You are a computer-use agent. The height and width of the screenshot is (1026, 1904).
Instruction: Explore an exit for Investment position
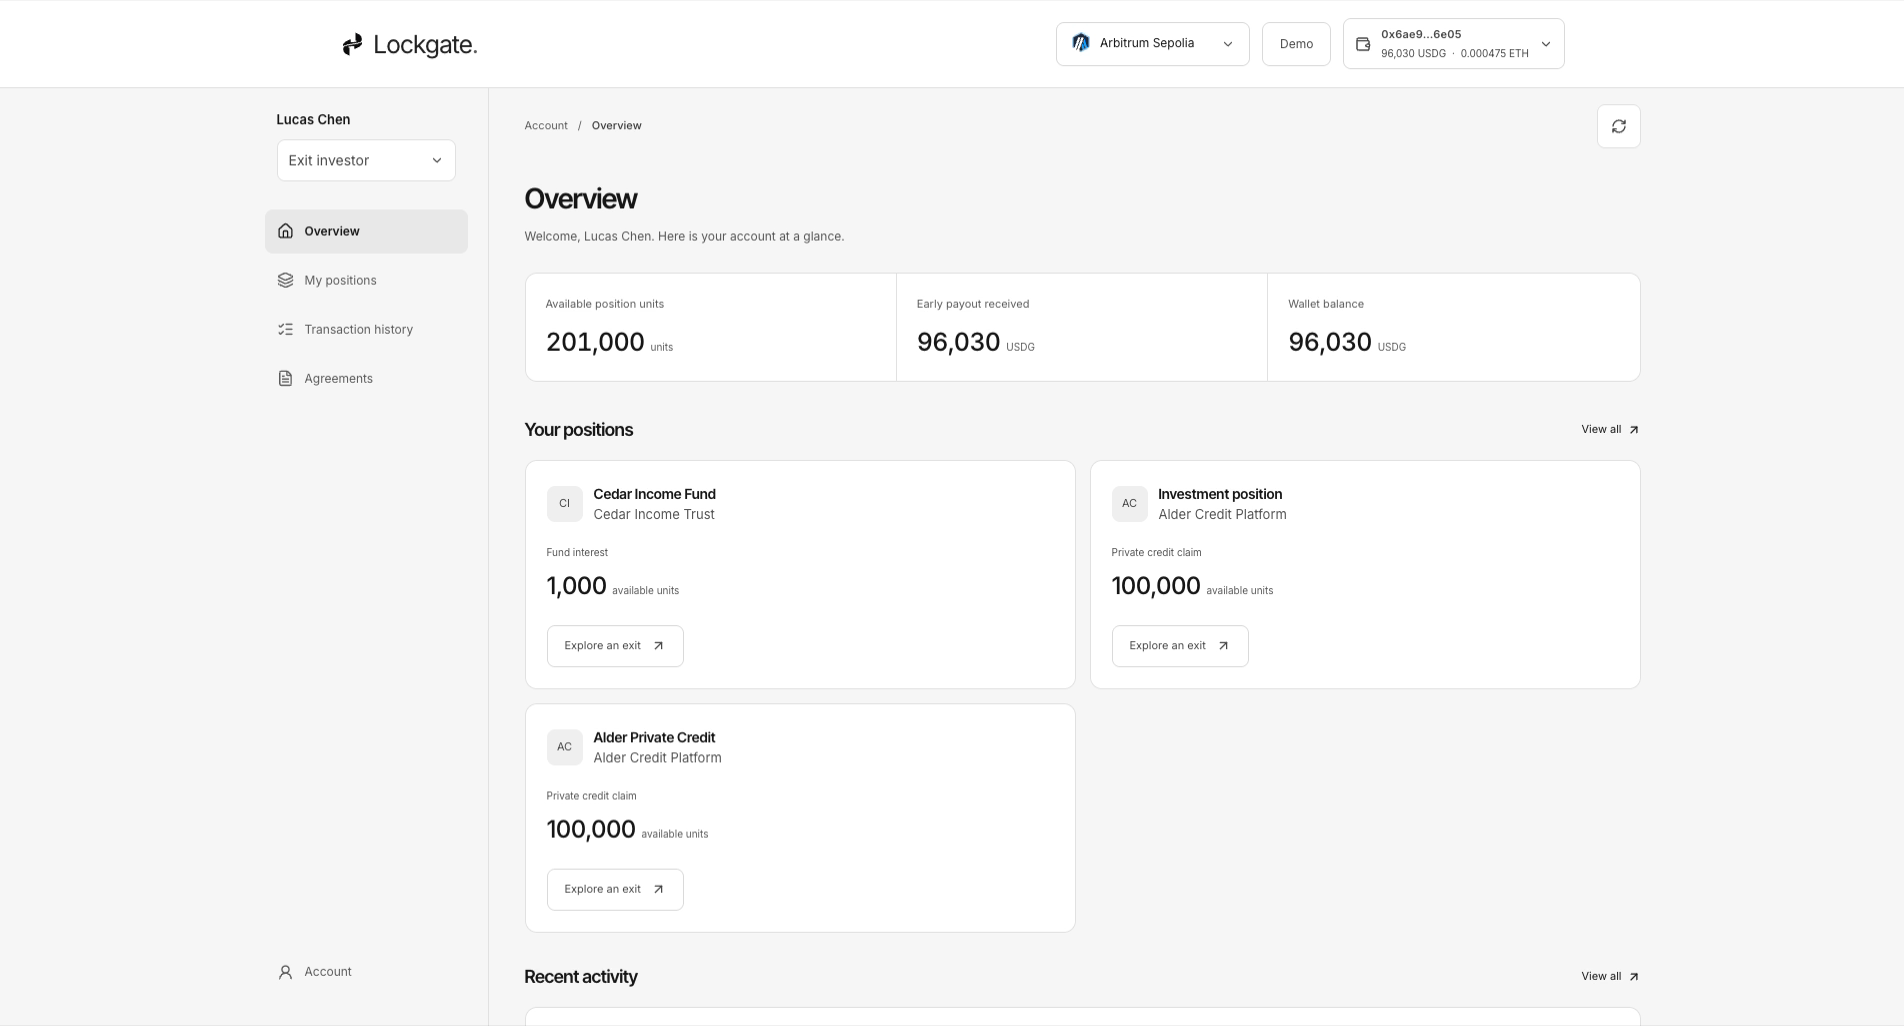[1180, 646]
